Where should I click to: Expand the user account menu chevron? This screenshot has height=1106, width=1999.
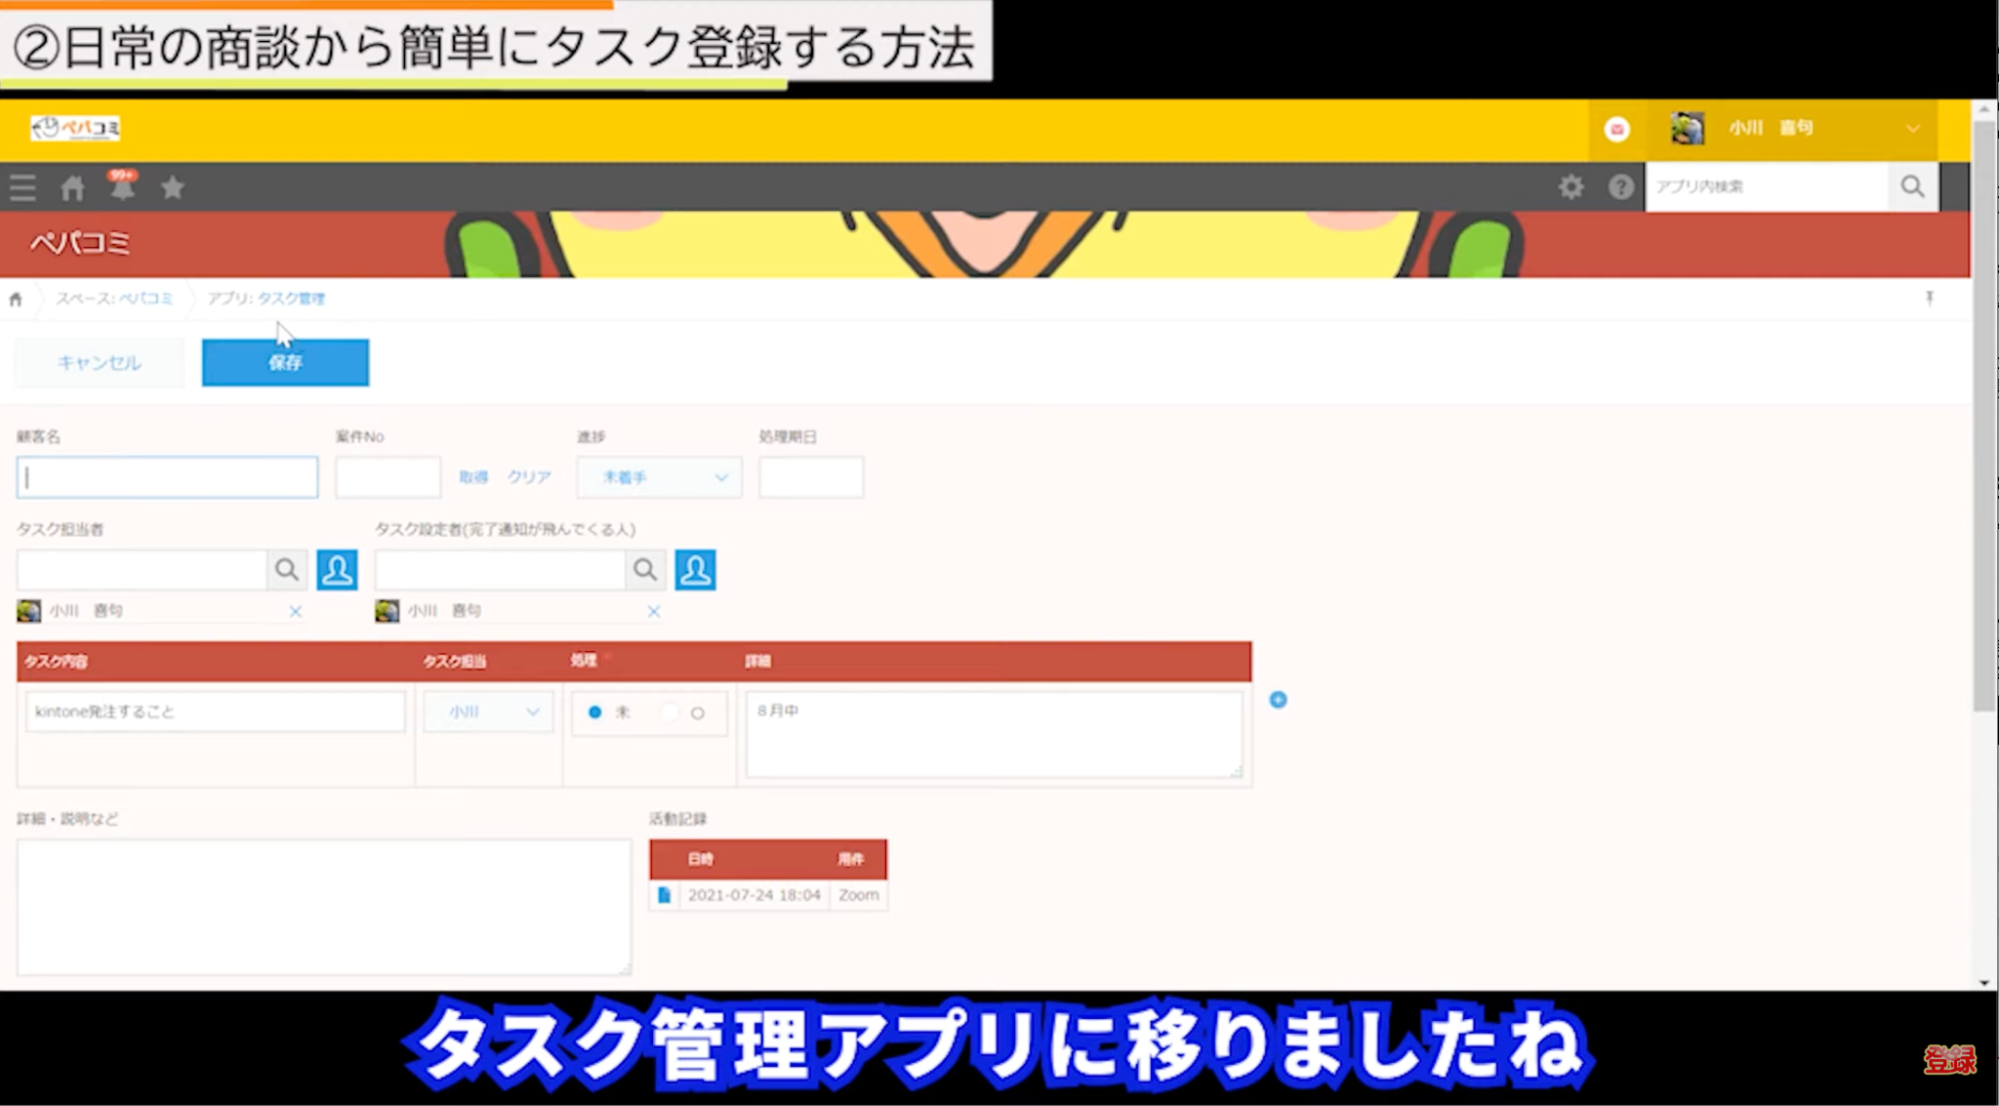point(1912,129)
